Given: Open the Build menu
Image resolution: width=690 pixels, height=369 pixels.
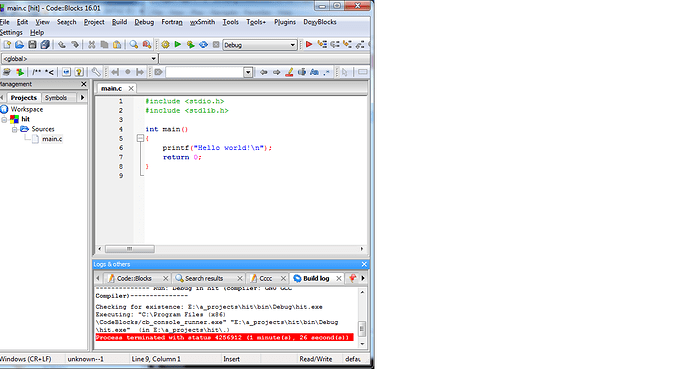Looking at the screenshot, I should (119, 22).
